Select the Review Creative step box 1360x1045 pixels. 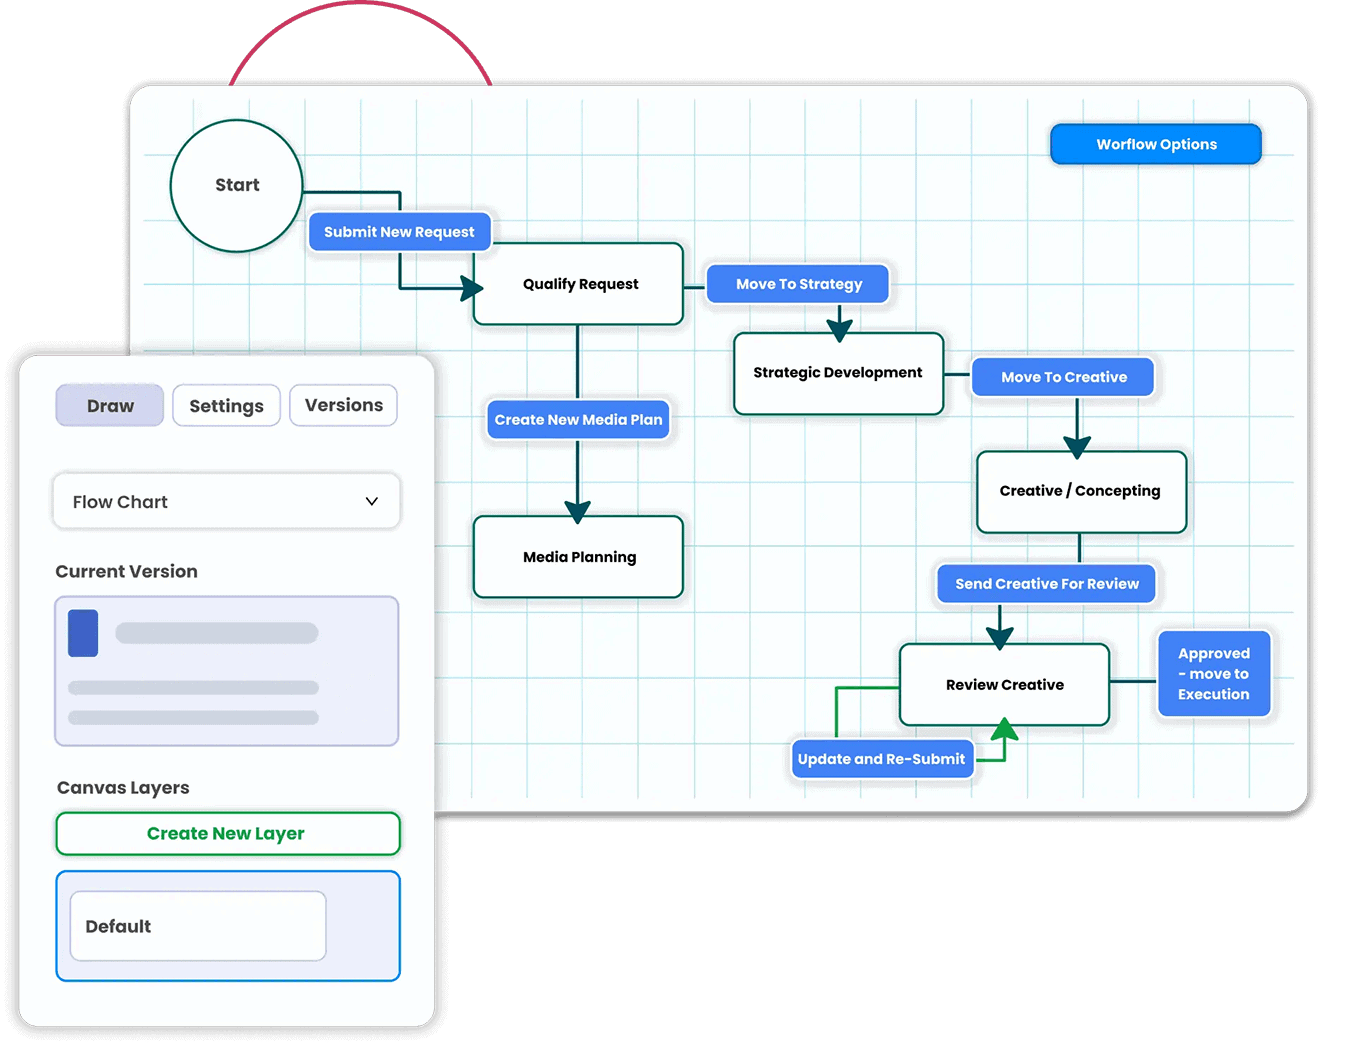(1004, 685)
